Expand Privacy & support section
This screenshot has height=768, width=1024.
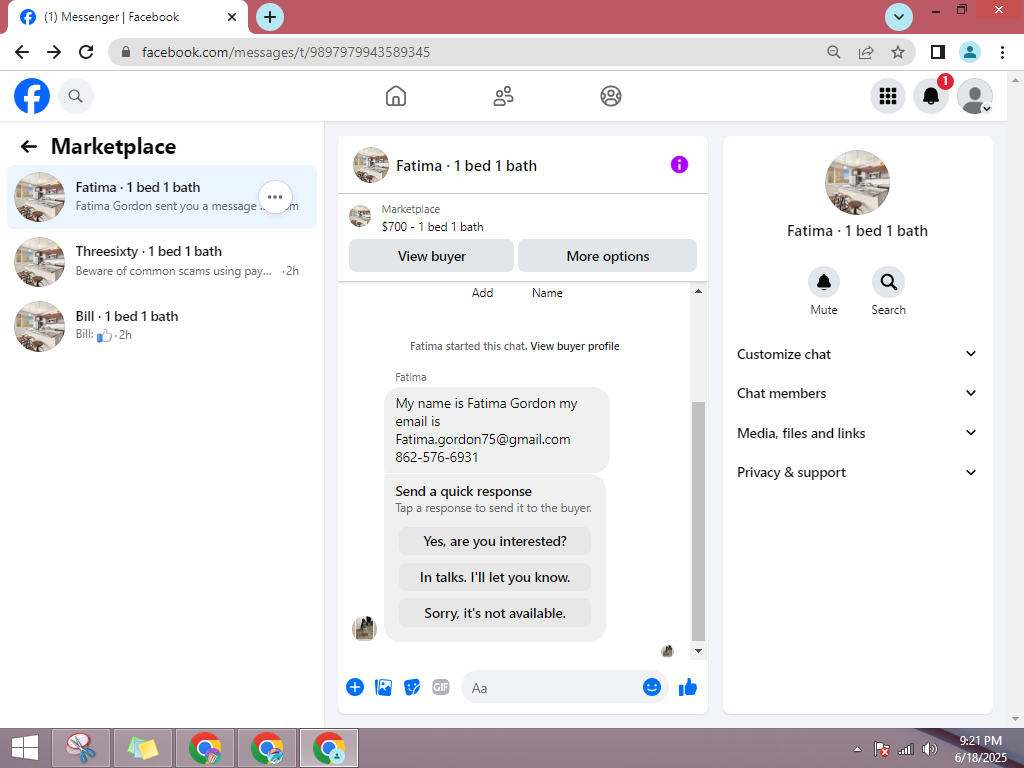pos(857,472)
